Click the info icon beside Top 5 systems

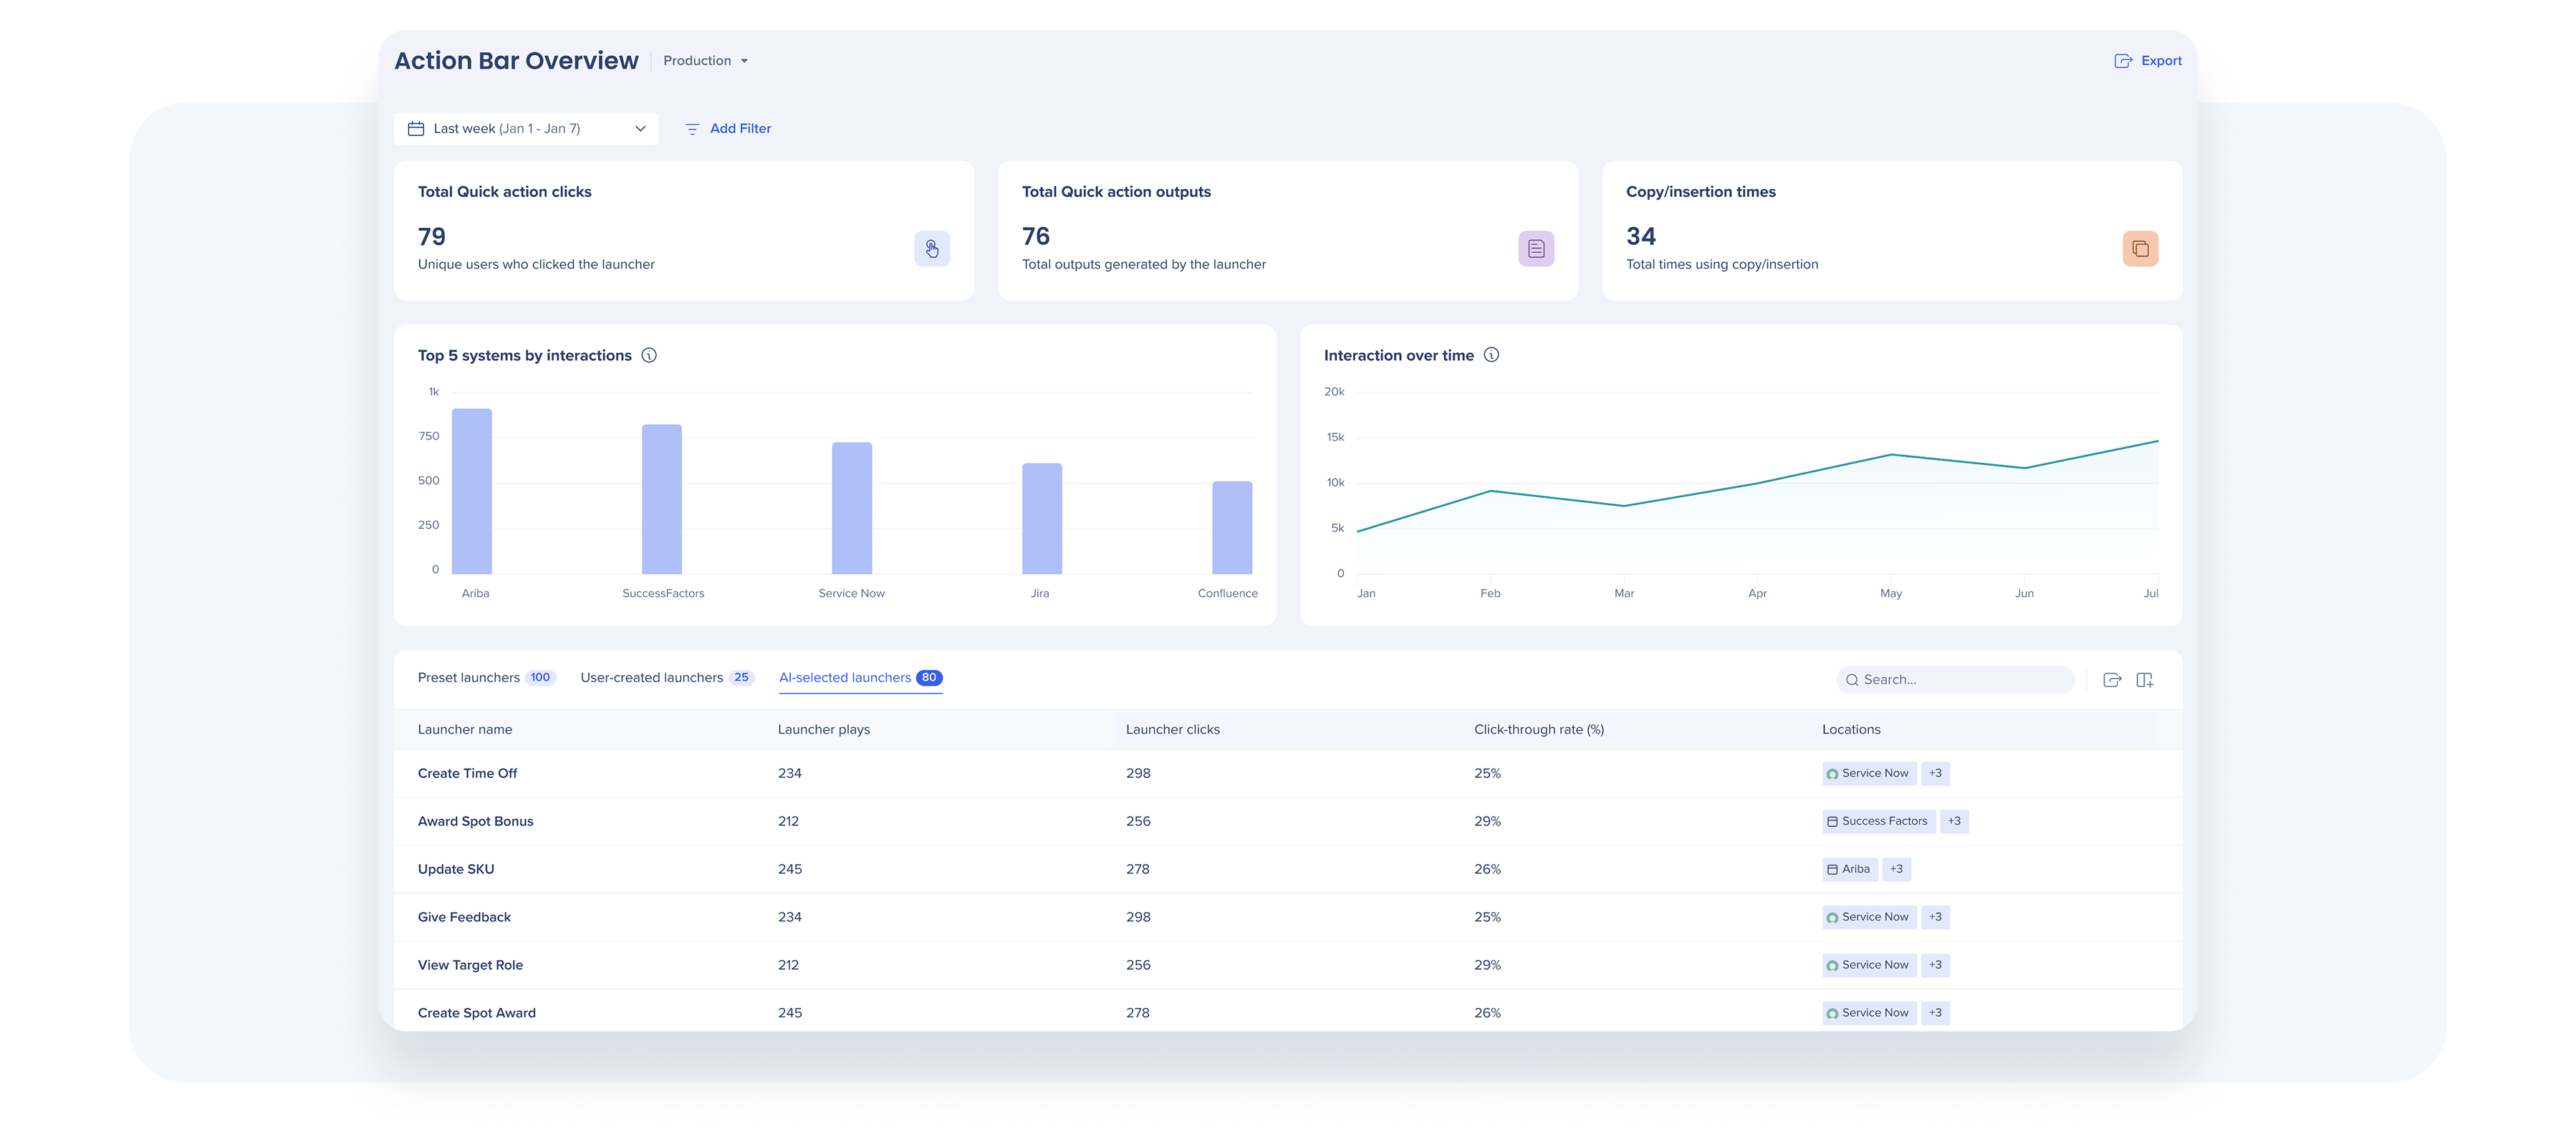click(649, 355)
